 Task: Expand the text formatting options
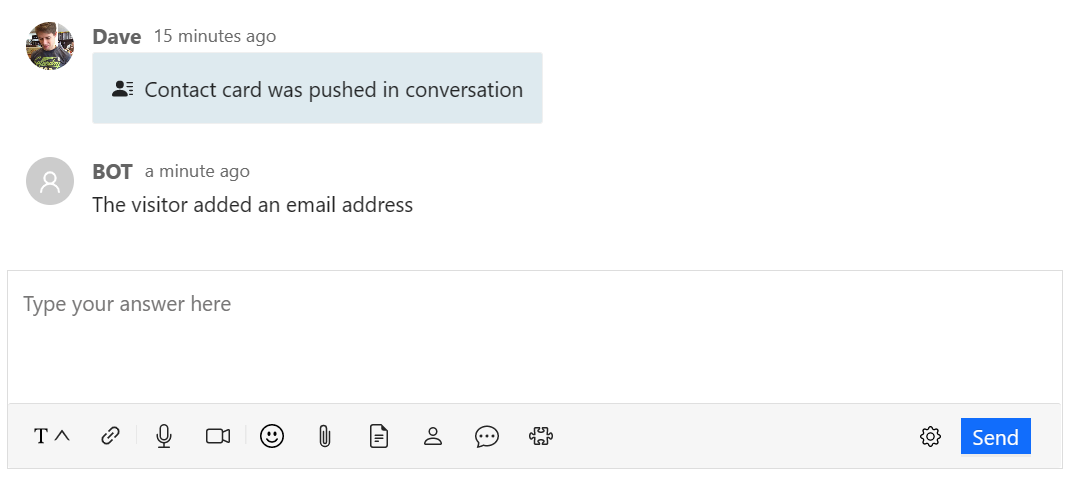[x=52, y=436]
